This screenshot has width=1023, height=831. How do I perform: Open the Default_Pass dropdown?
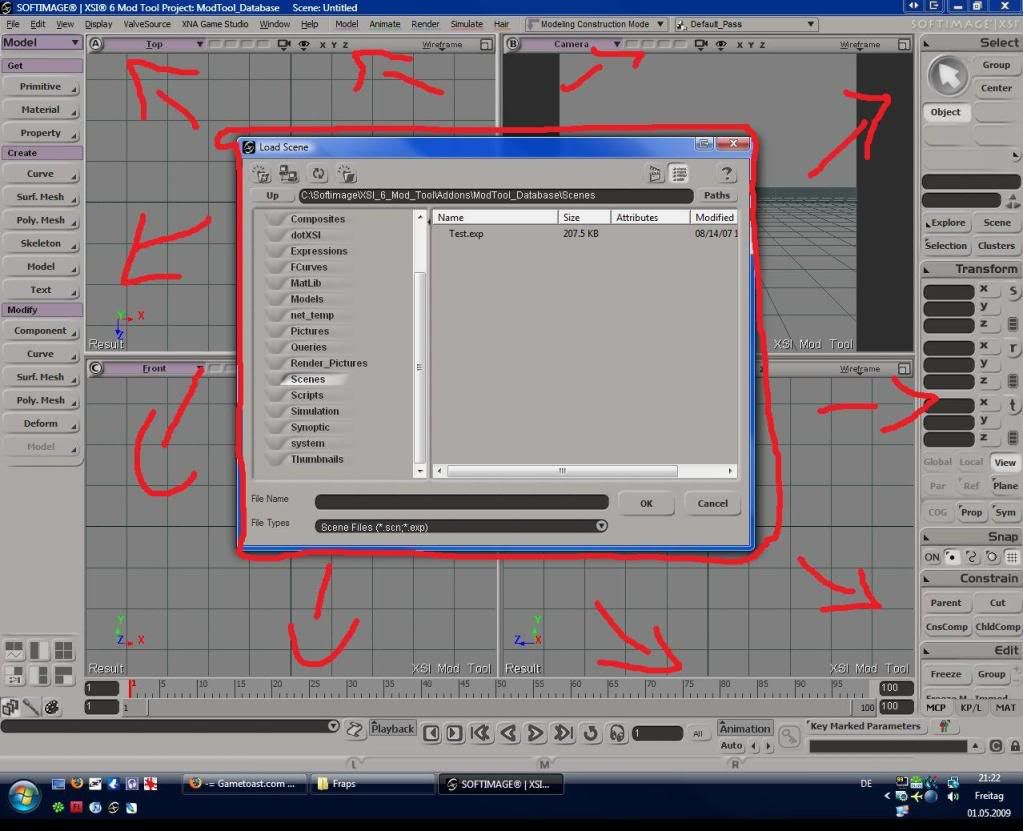click(x=746, y=24)
